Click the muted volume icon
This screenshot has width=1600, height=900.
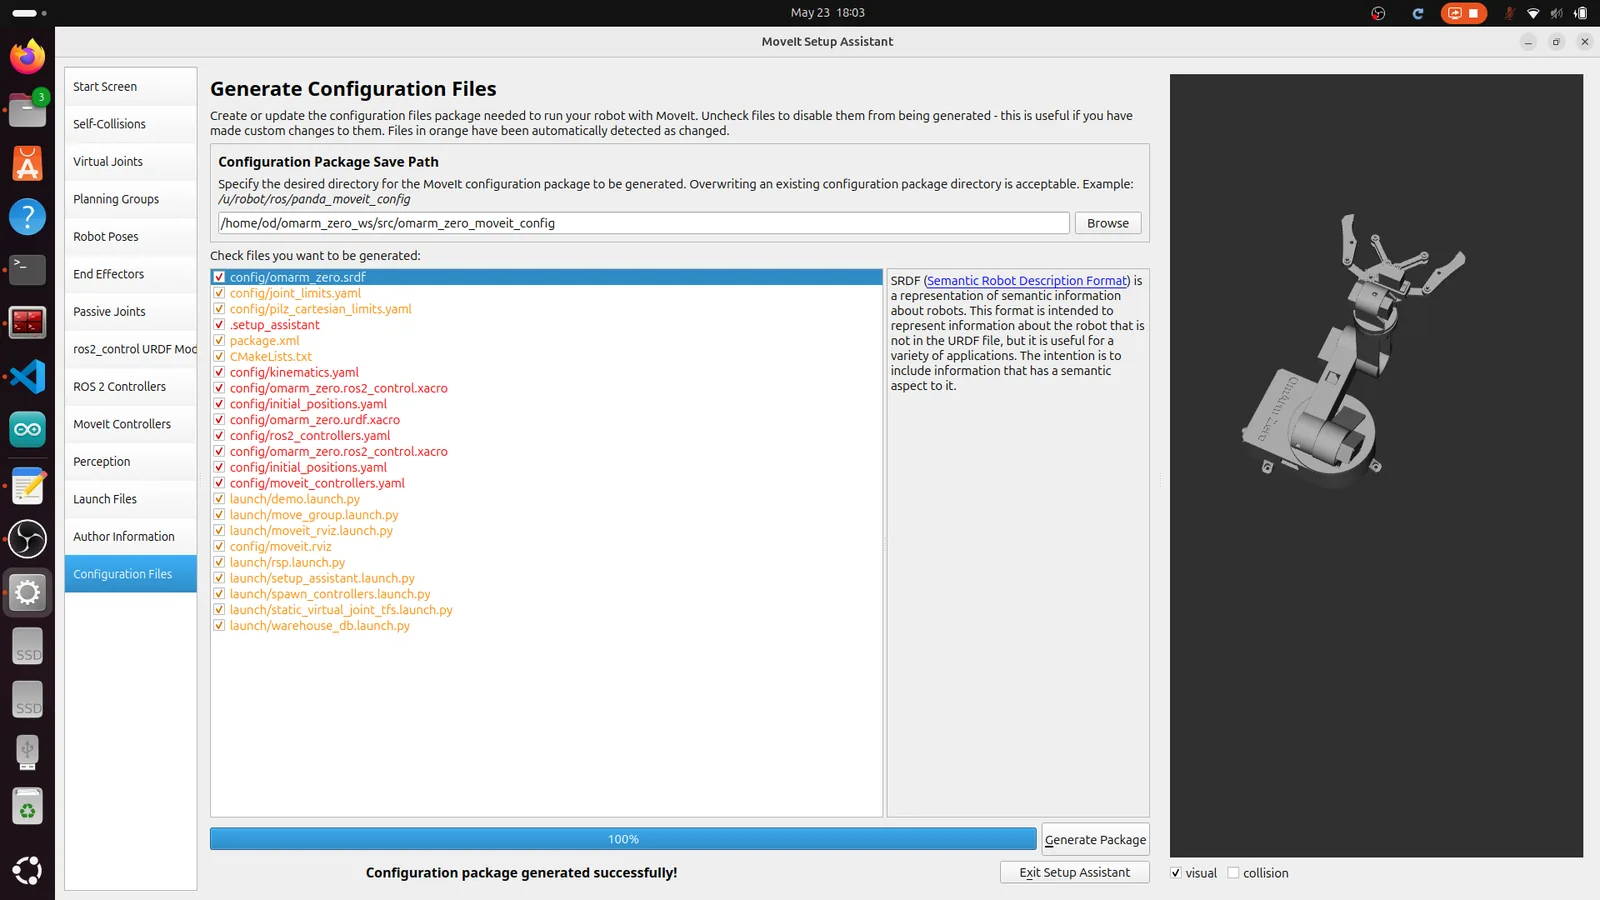click(1556, 13)
